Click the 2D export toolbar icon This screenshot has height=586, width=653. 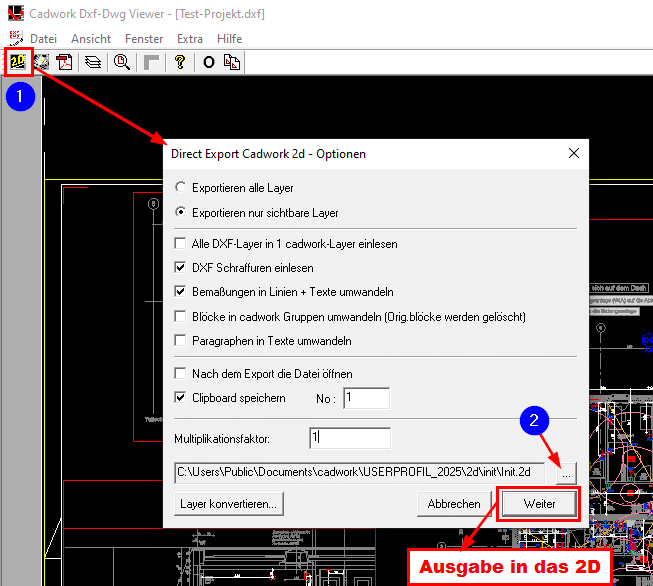(x=18, y=62)
